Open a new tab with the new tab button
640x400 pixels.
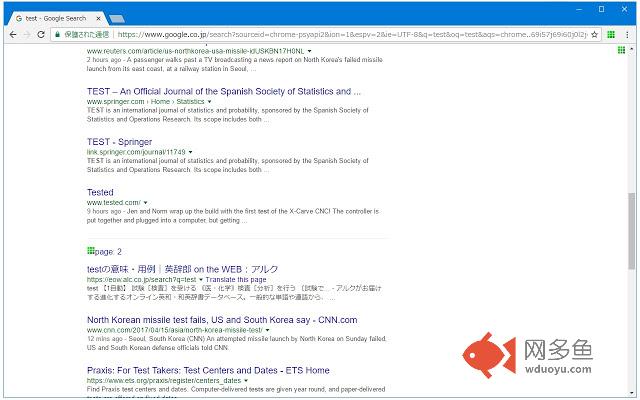coord(117,19)
